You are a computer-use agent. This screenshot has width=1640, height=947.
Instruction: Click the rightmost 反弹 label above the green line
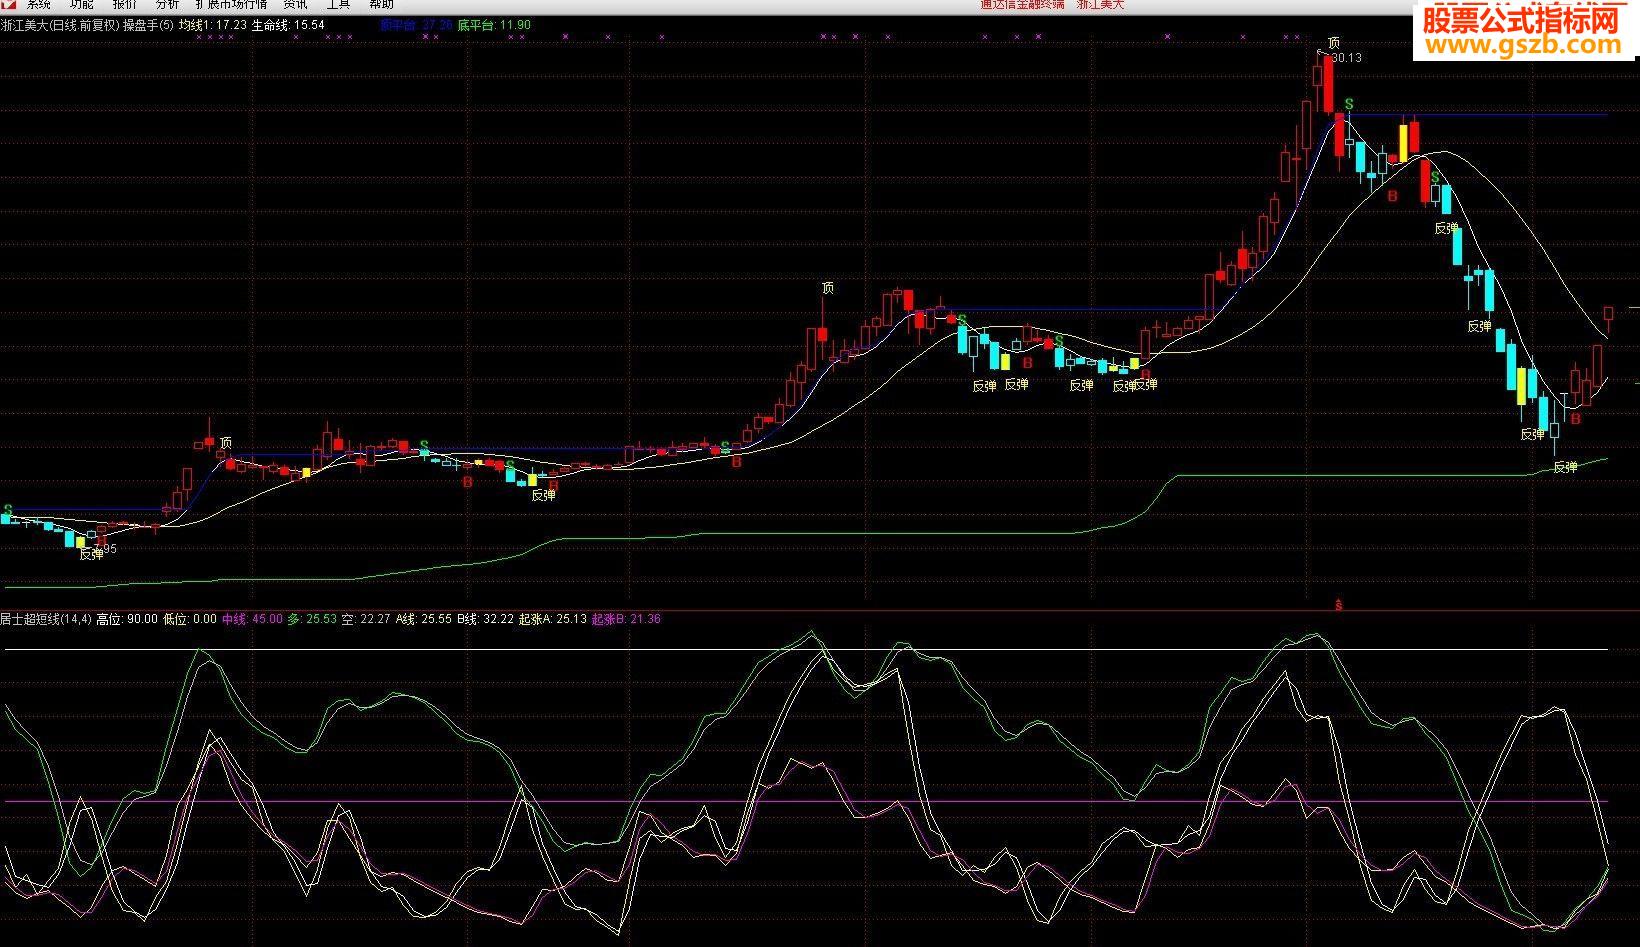tap(1565, 467)
